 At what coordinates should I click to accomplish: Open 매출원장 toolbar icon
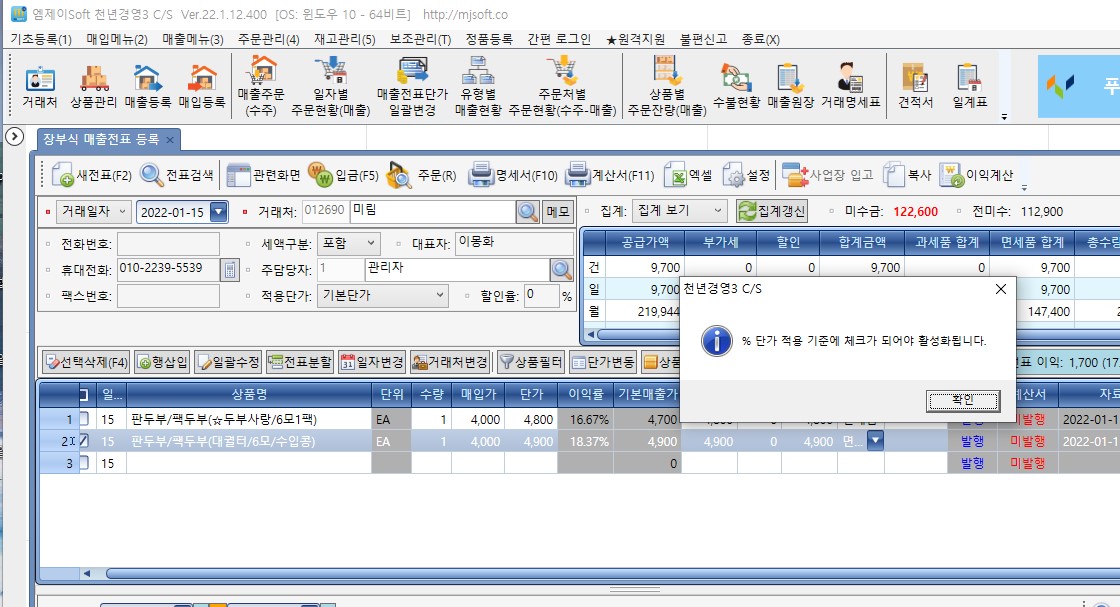click(x=791, y=87)
